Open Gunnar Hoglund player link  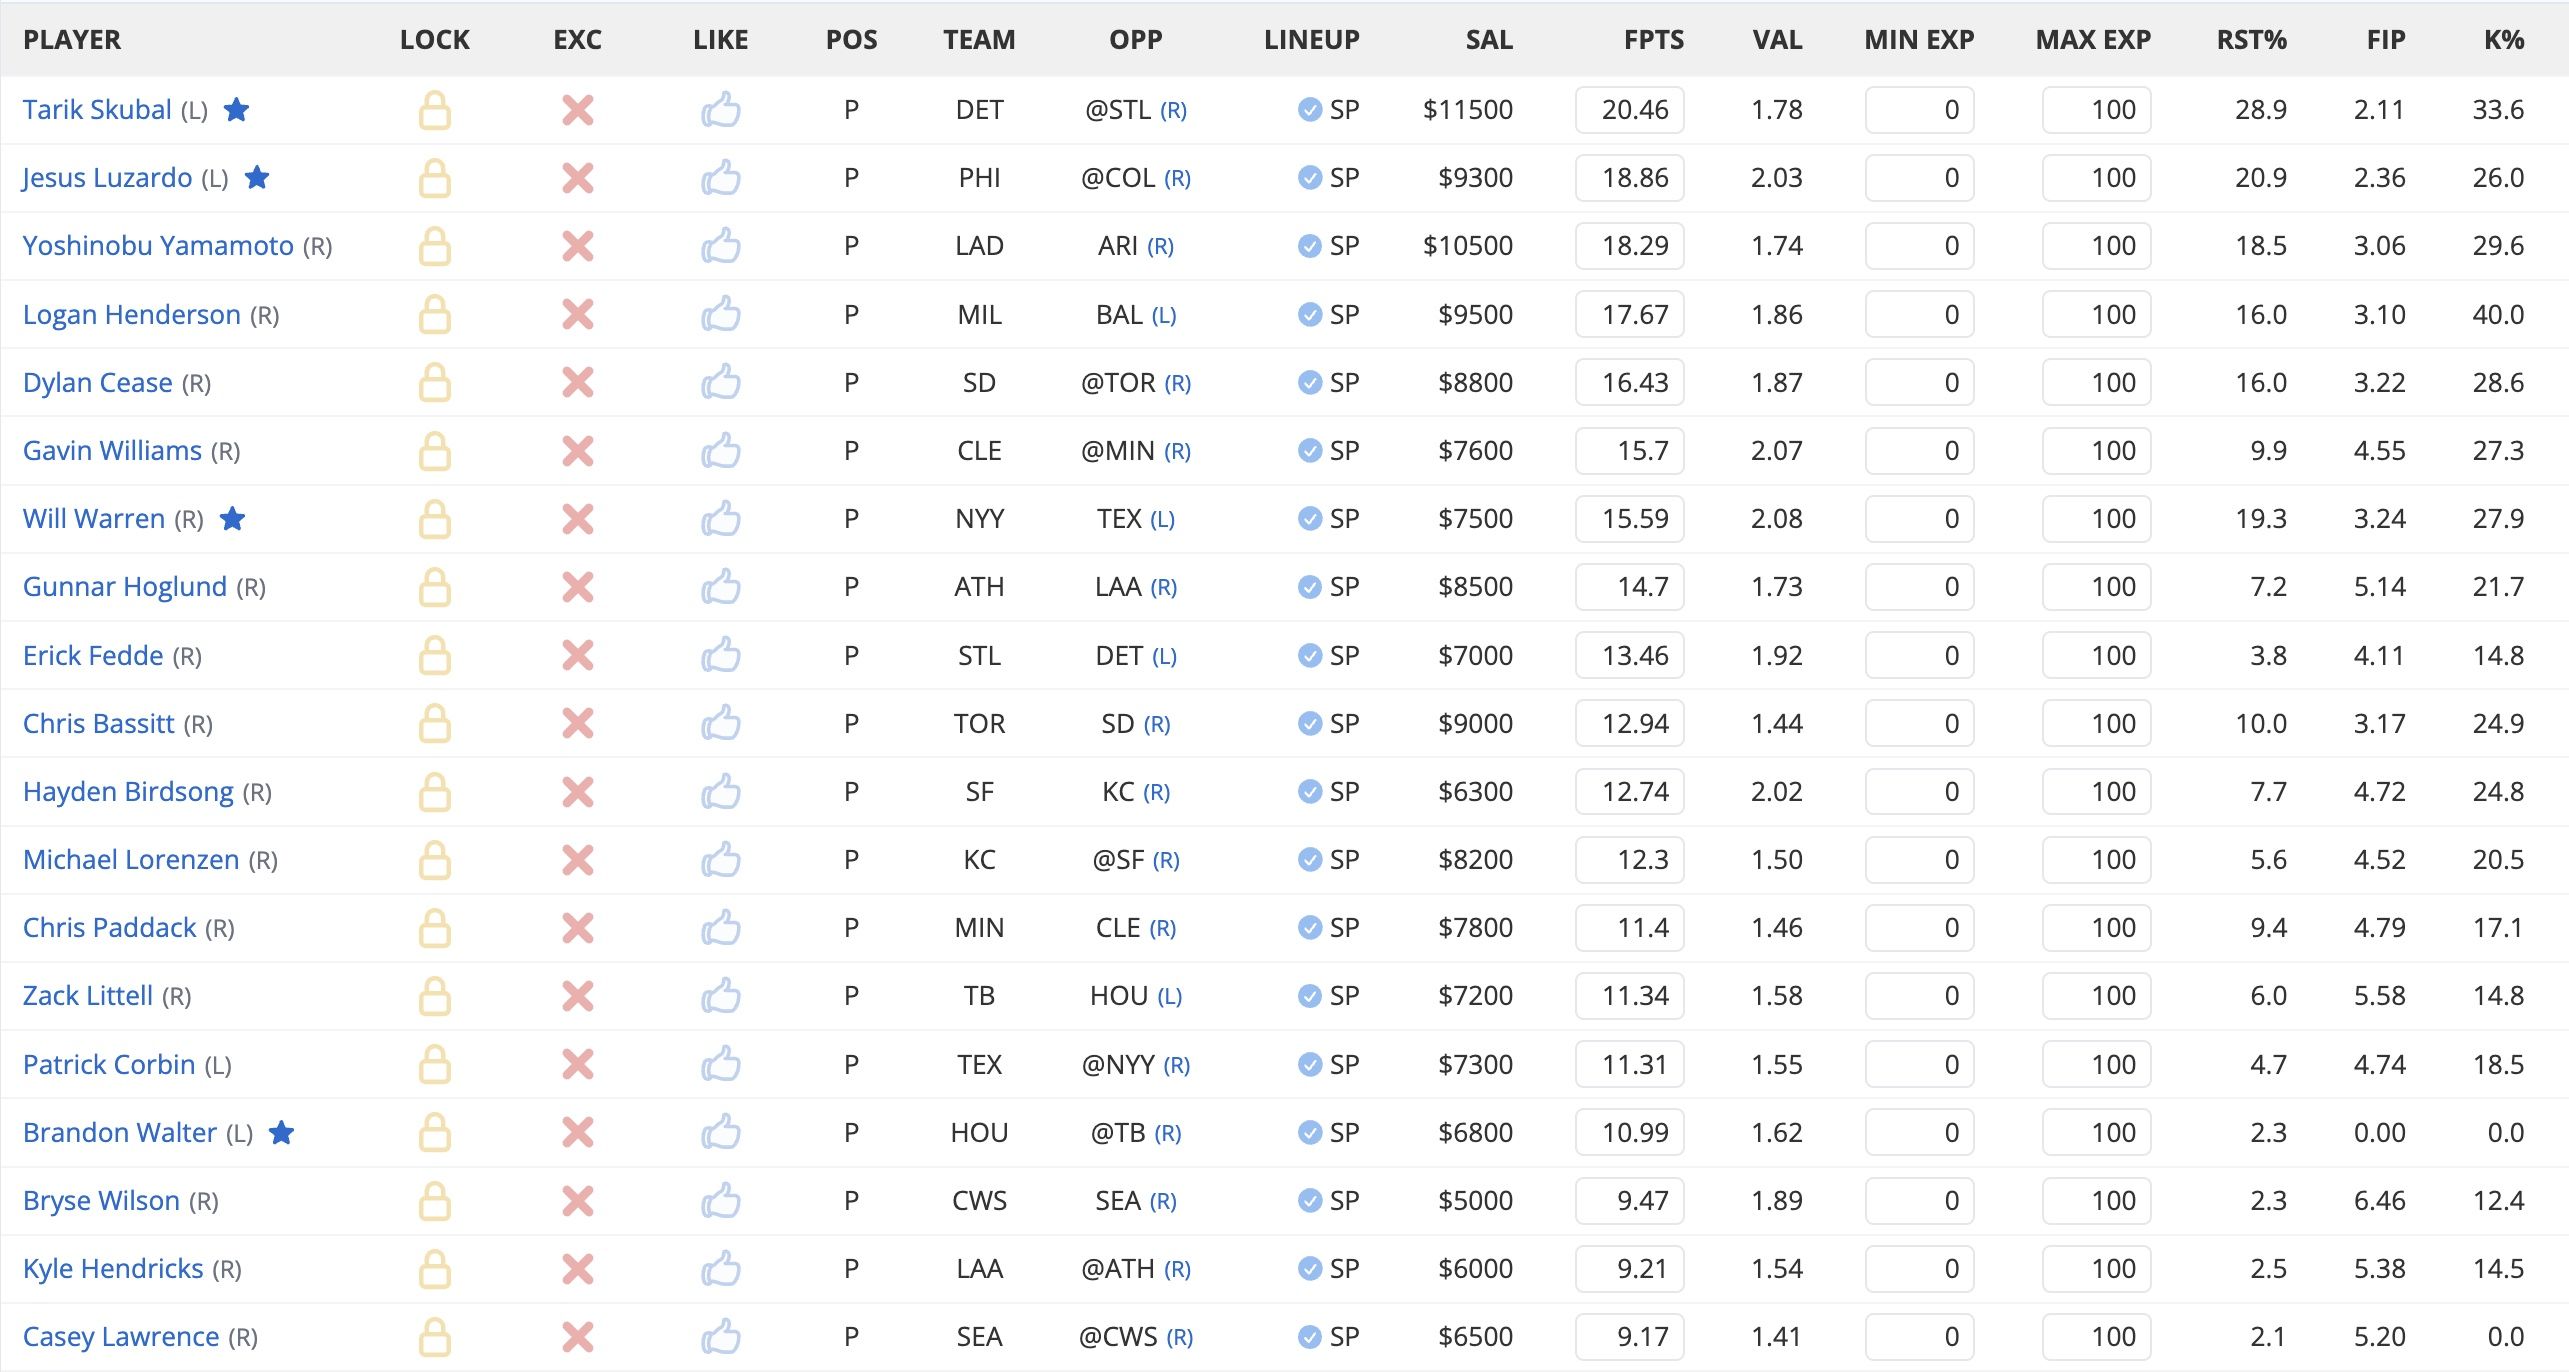click(125, 587)
